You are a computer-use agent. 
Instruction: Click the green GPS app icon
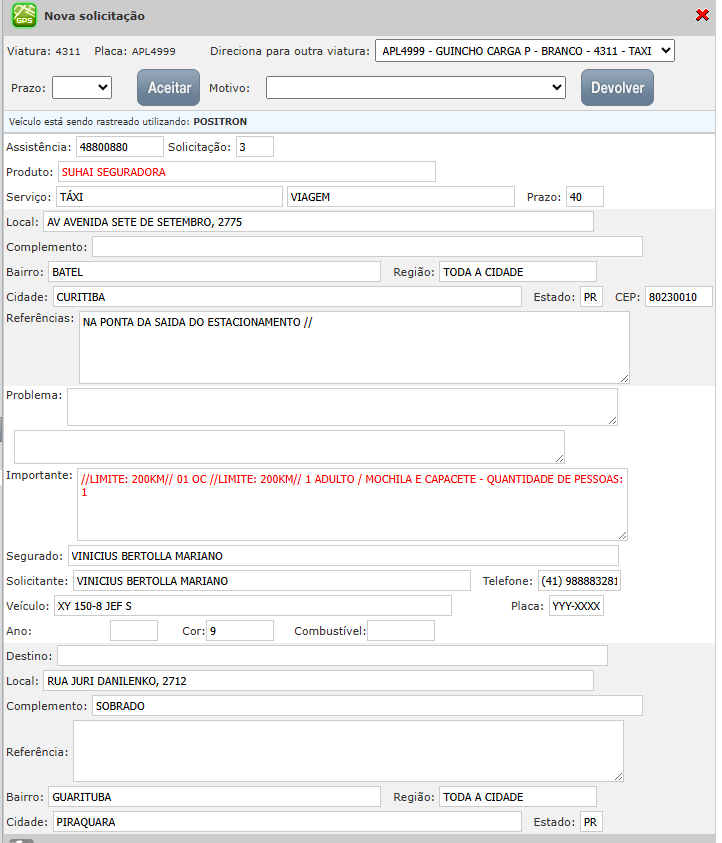[x=23, y=16]
